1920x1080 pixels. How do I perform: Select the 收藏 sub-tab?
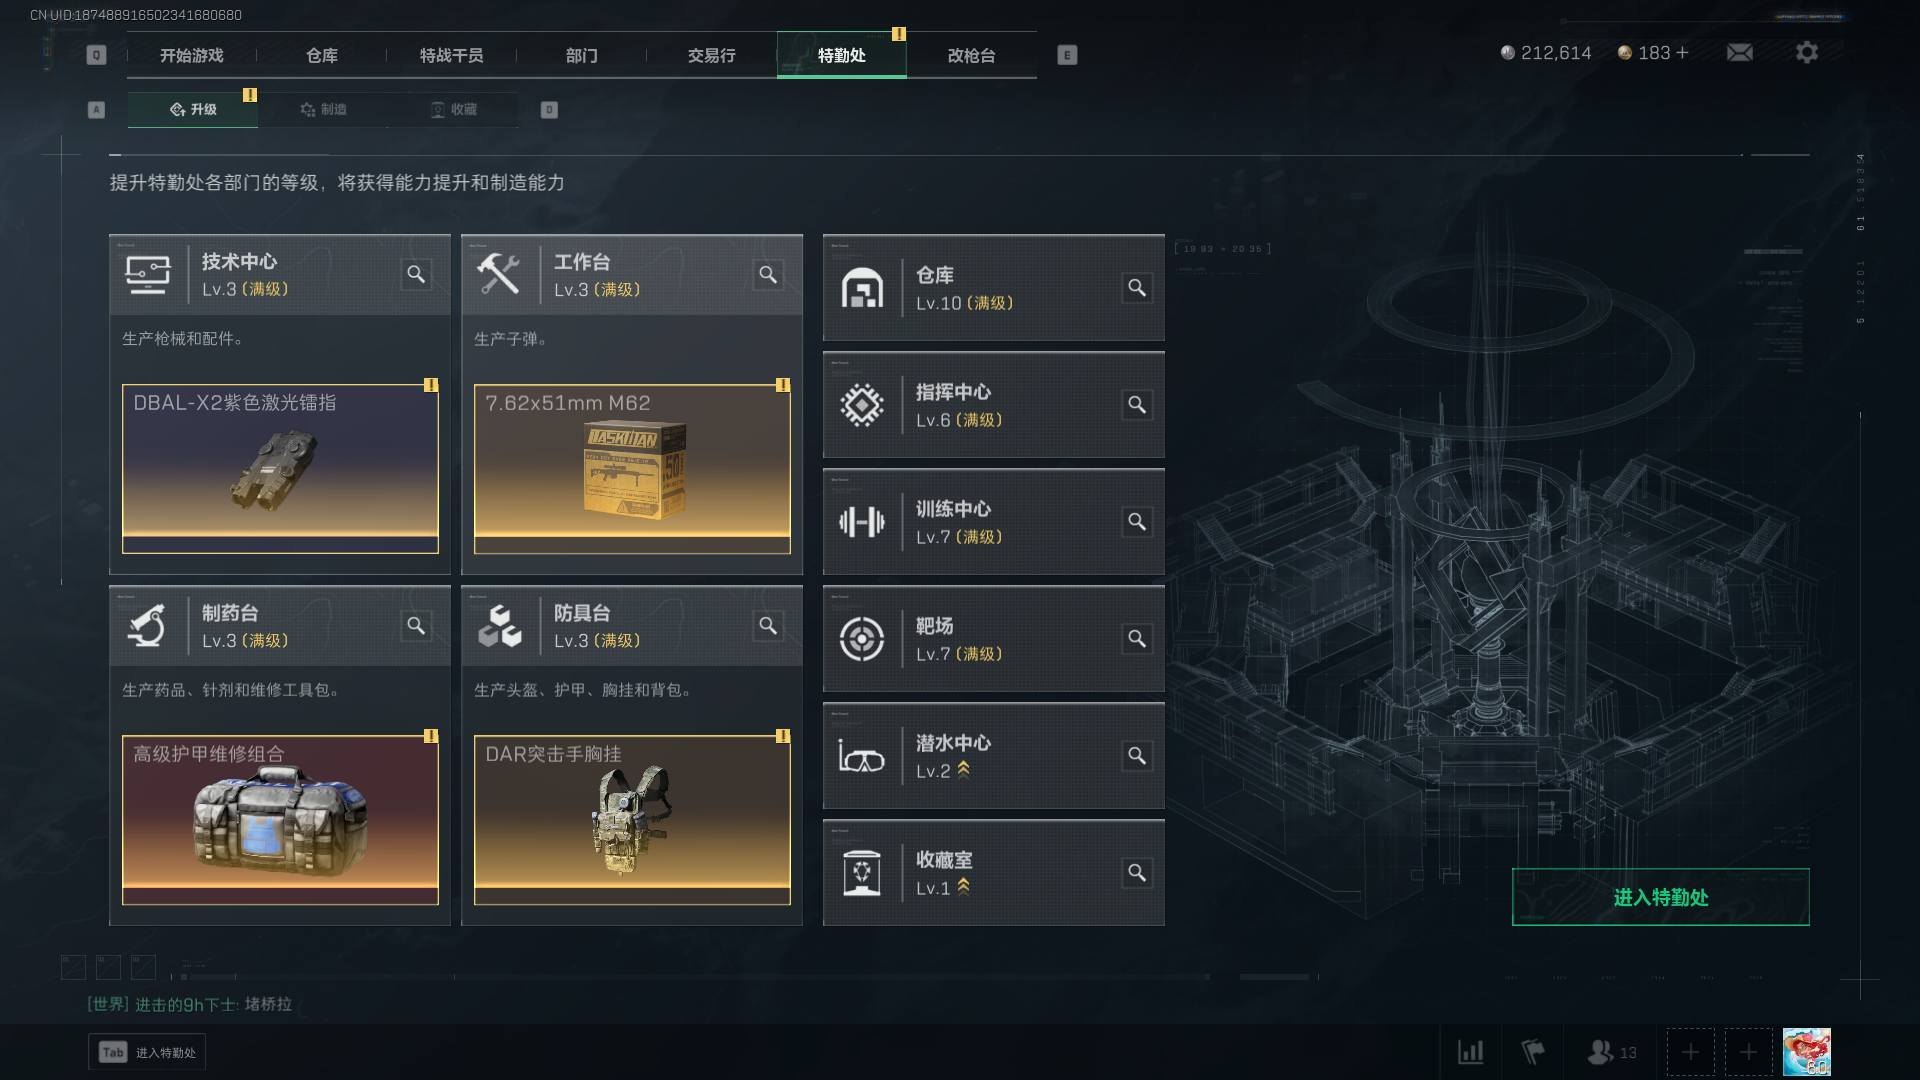(453, 109)
